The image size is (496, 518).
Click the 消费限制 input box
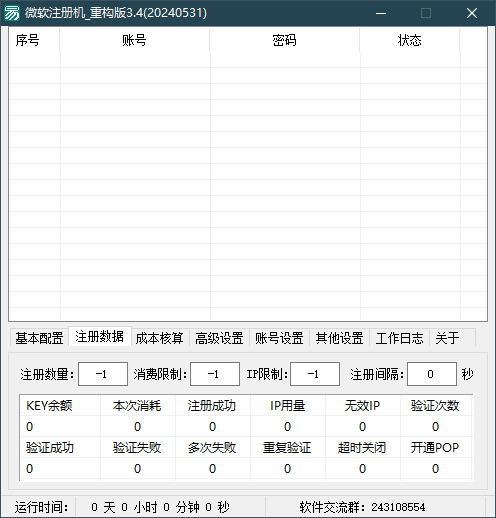pos(215,374)
